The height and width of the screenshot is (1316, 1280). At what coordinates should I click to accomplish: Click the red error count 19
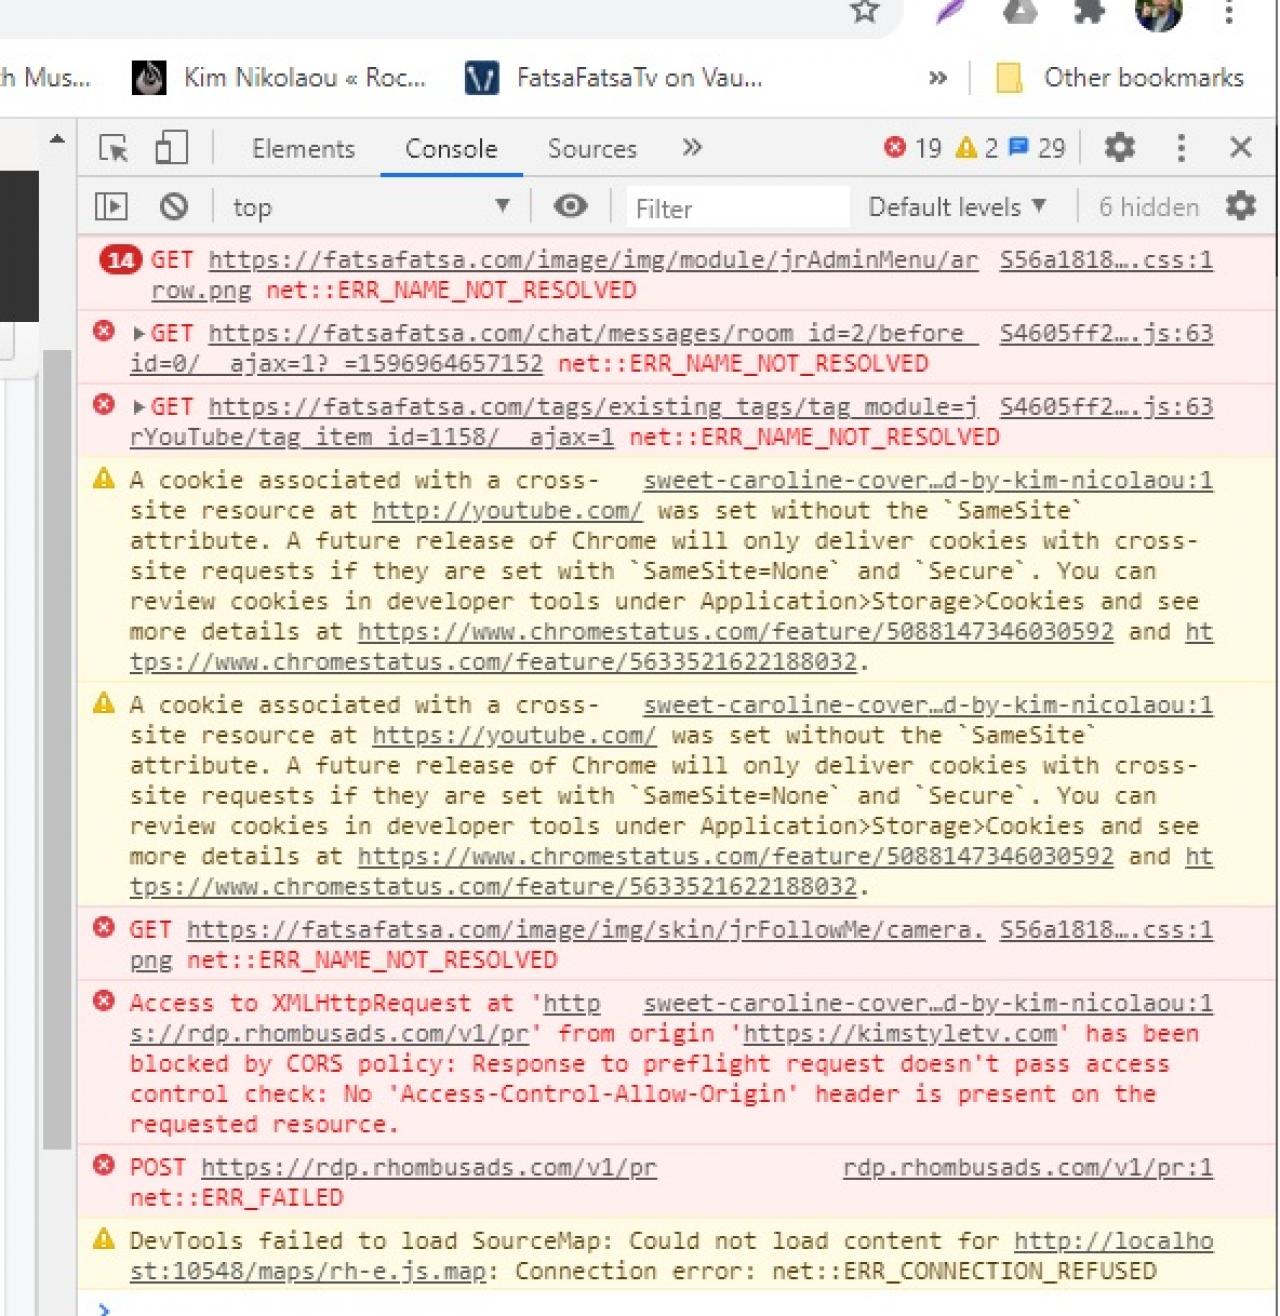(913, 148)
